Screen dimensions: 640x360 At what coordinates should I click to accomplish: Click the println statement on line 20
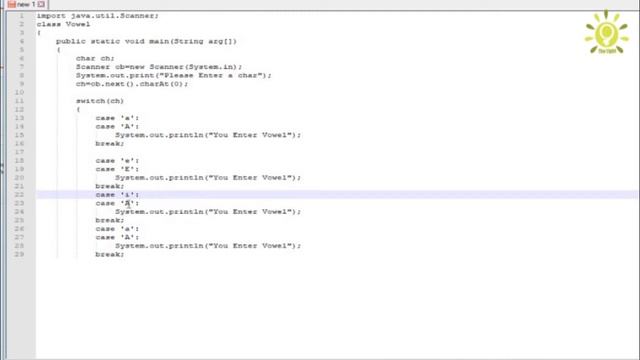pyautogui.click(x=208, y=178)
